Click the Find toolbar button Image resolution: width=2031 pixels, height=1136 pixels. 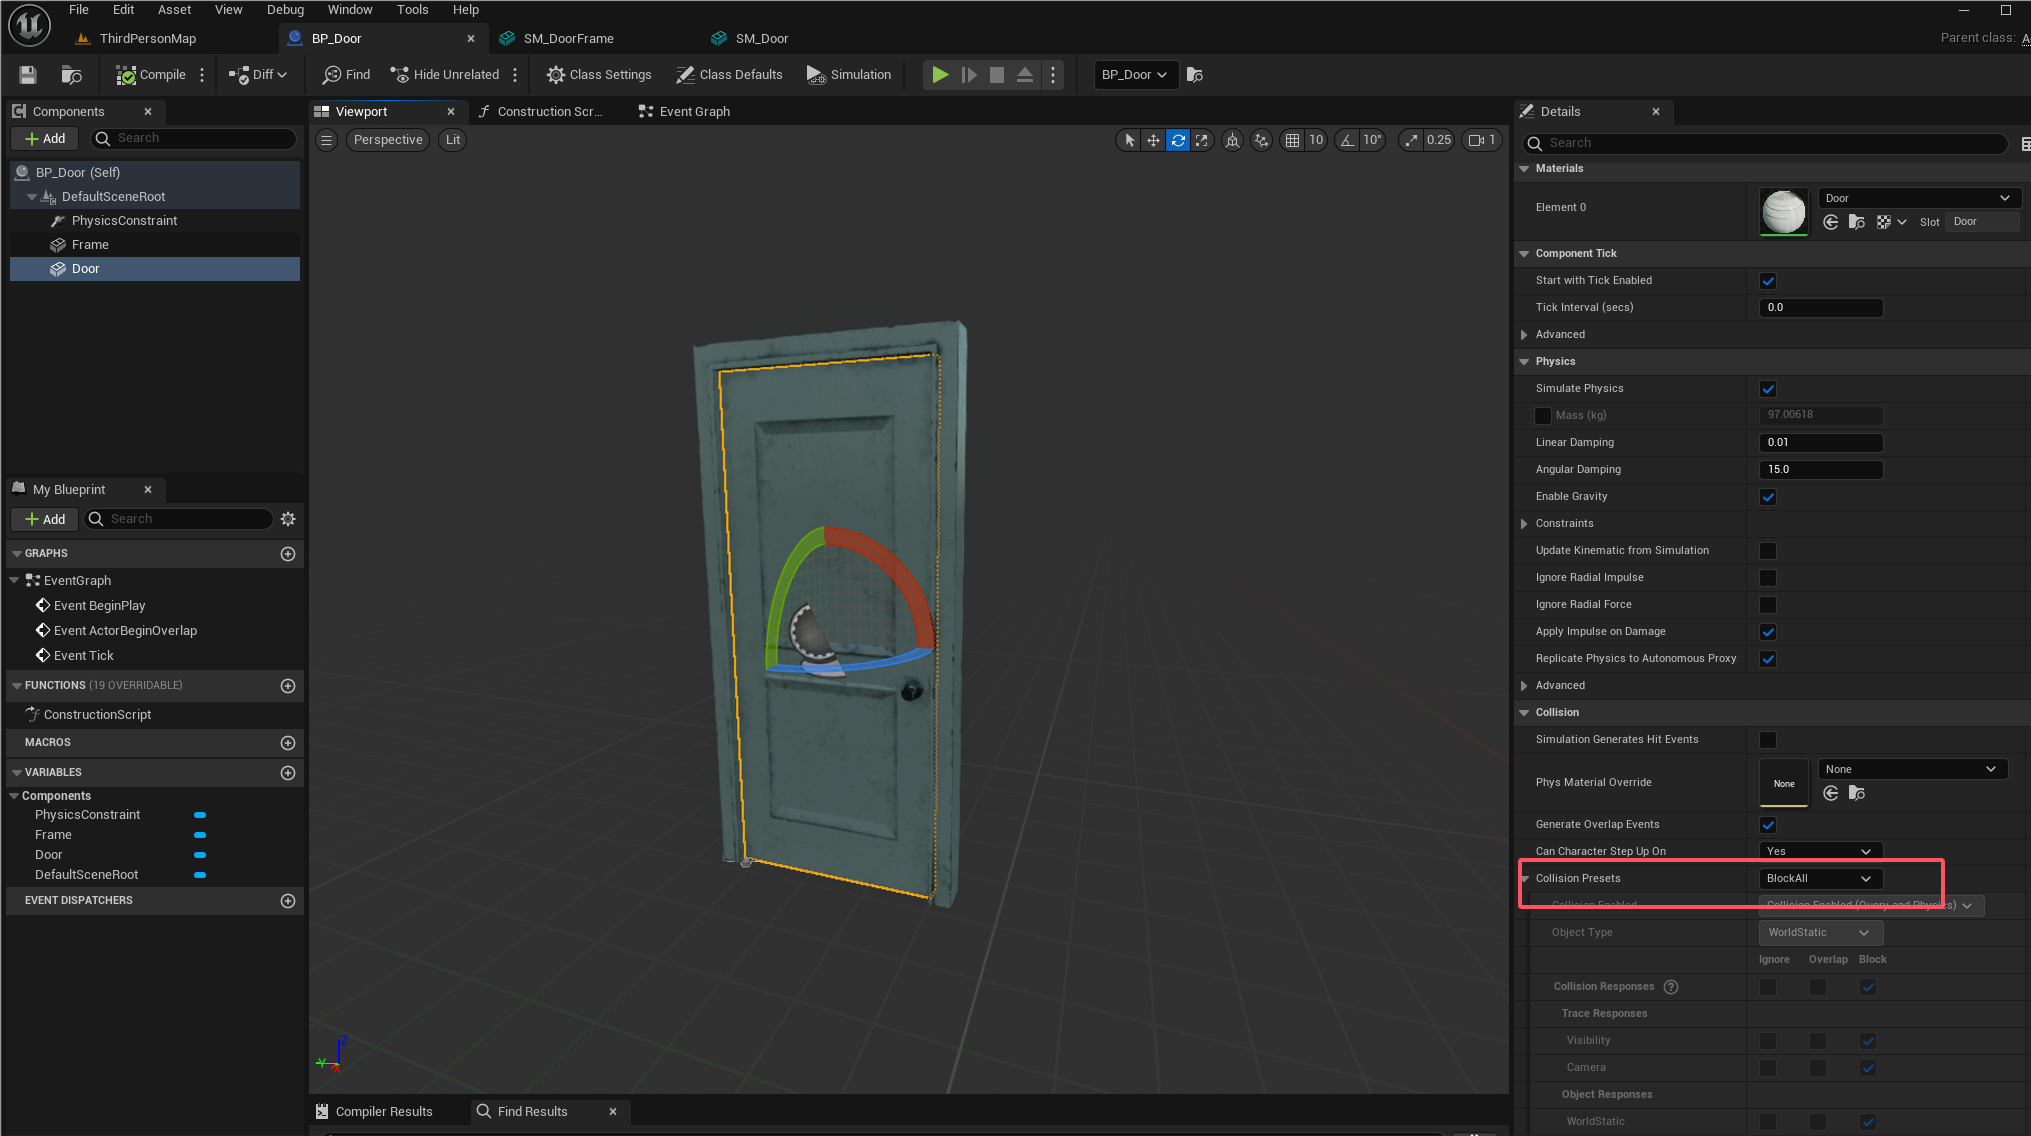coord(346,75)
